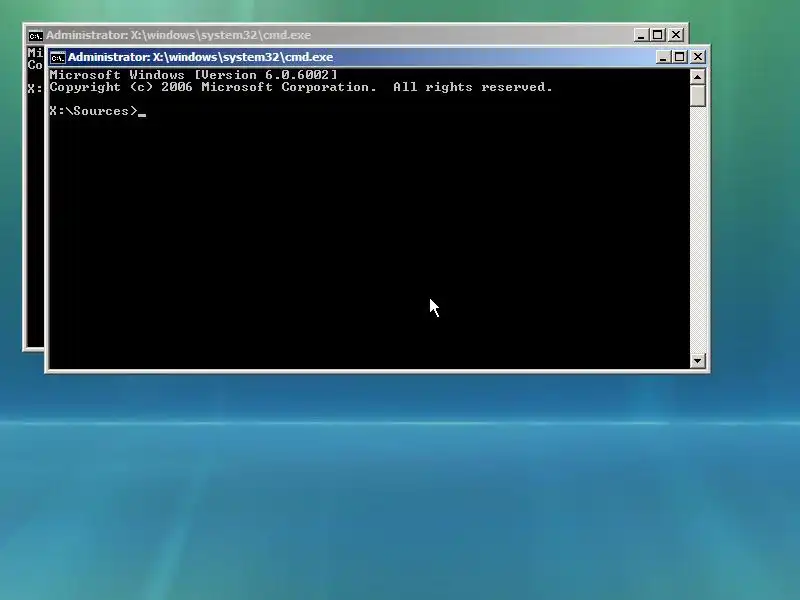Close the background cmd.exe window
This screenshot has height=600, width=800.
(676, 35)
